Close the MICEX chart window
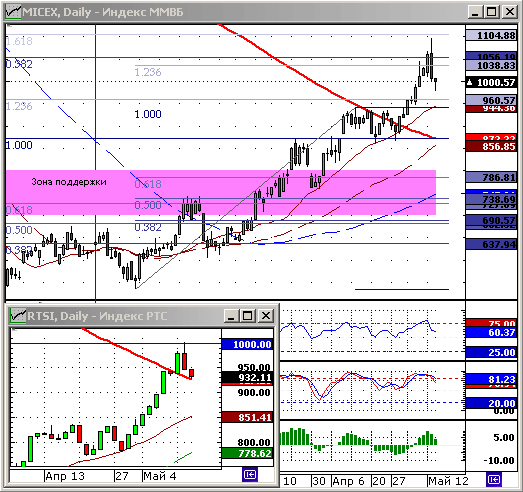The image size is (523, 492). pos(510,12)
